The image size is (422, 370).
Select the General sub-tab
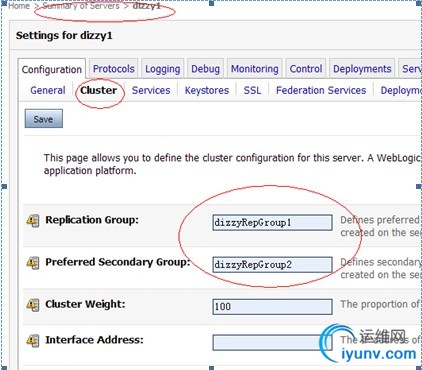coord(48,90)
